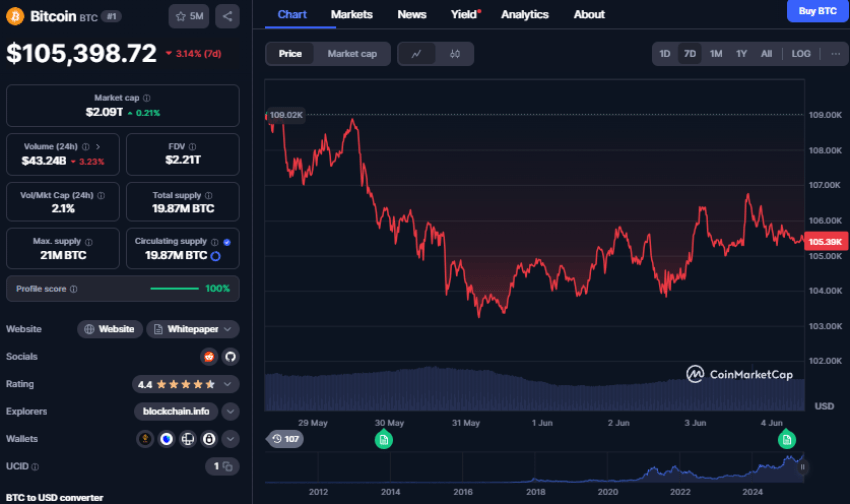The height and width of the screenshot is (504, 850).
Task: Toggle LOG scale on chart
Action: pos(801,54)
